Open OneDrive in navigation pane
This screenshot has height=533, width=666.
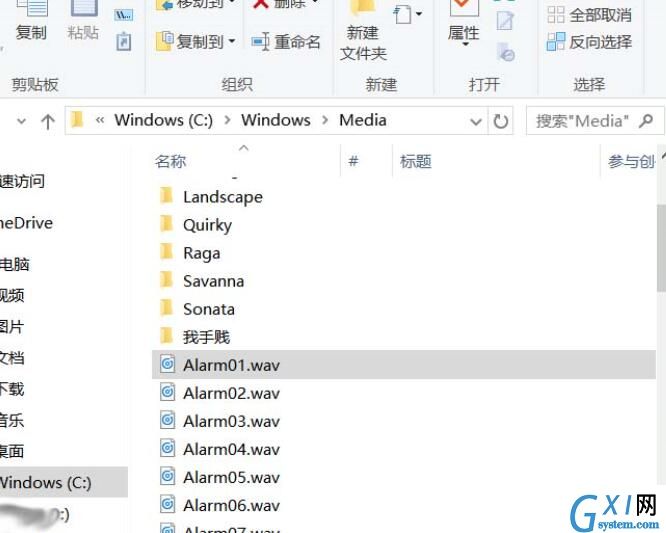[26, 223]
